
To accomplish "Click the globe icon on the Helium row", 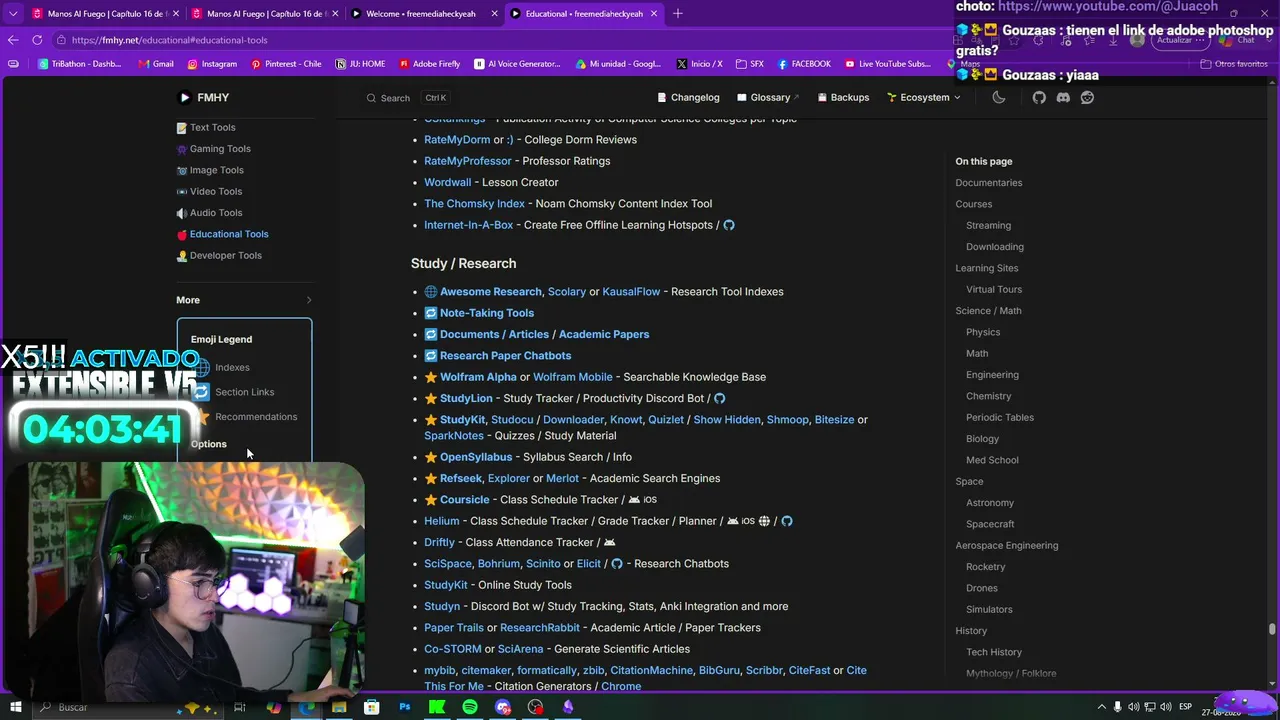I will [x=764, y=521].
